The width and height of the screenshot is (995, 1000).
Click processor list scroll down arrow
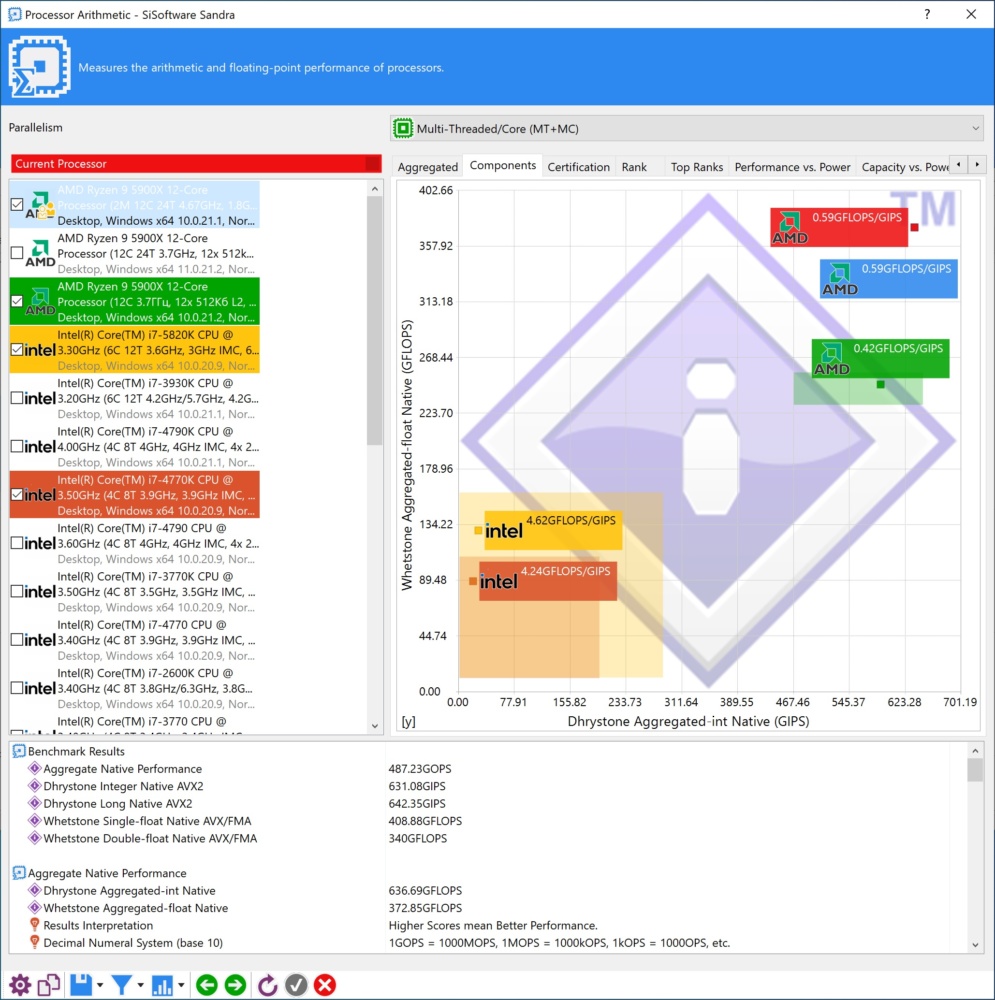pos(374,726)
